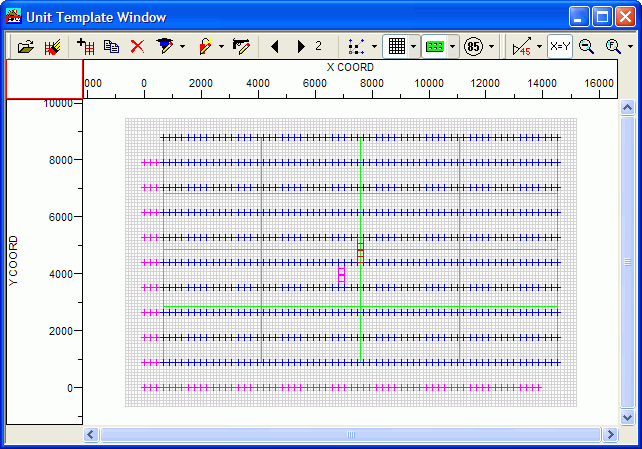The width and height of the screenshot is (642, 449).
Task: Click the 45 degree angle icon
Action: [x=522, y=47]
